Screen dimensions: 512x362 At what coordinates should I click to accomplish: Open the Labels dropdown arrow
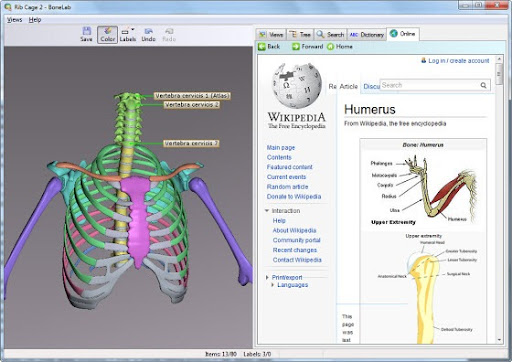[133, 29]
